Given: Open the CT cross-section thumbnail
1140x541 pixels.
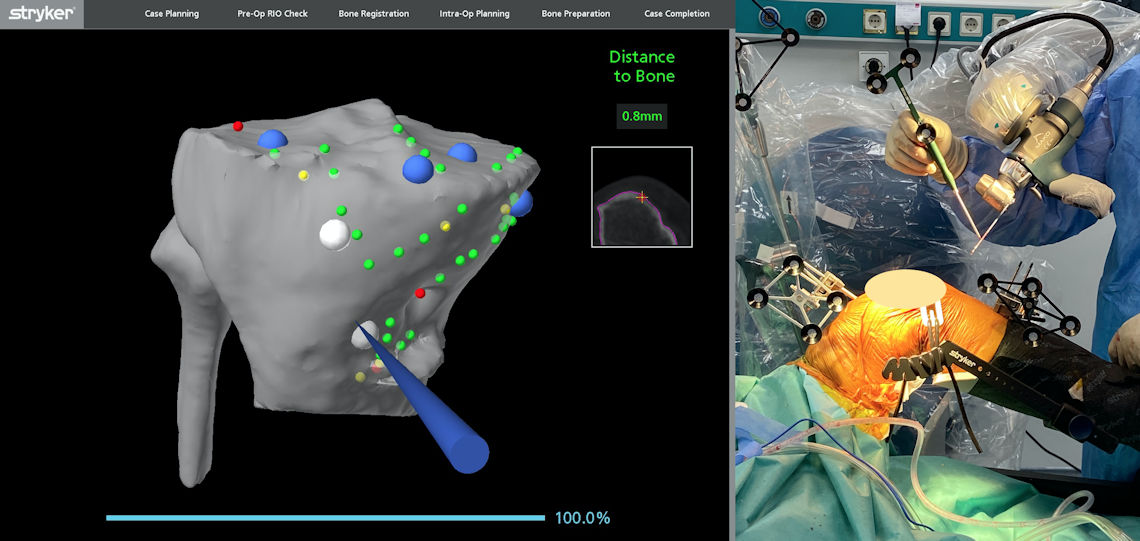Looking at the screenshot, I should pyautogui.click(x=642, y=197).
